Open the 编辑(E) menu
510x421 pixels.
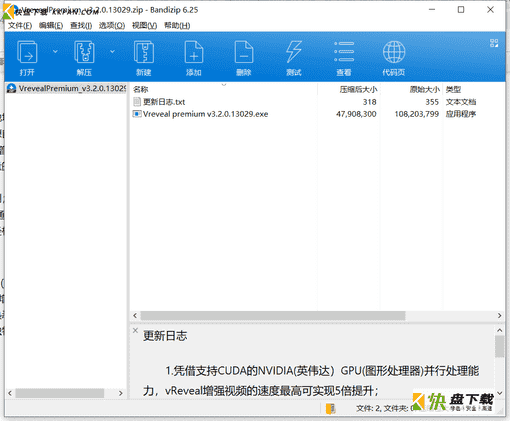(51, 25)
